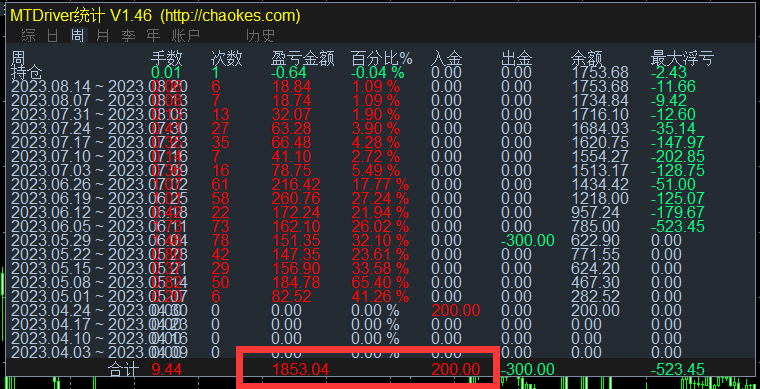Select the week row starting 2023.04.24
Screen dimensions: 760x389
[380, 310]
